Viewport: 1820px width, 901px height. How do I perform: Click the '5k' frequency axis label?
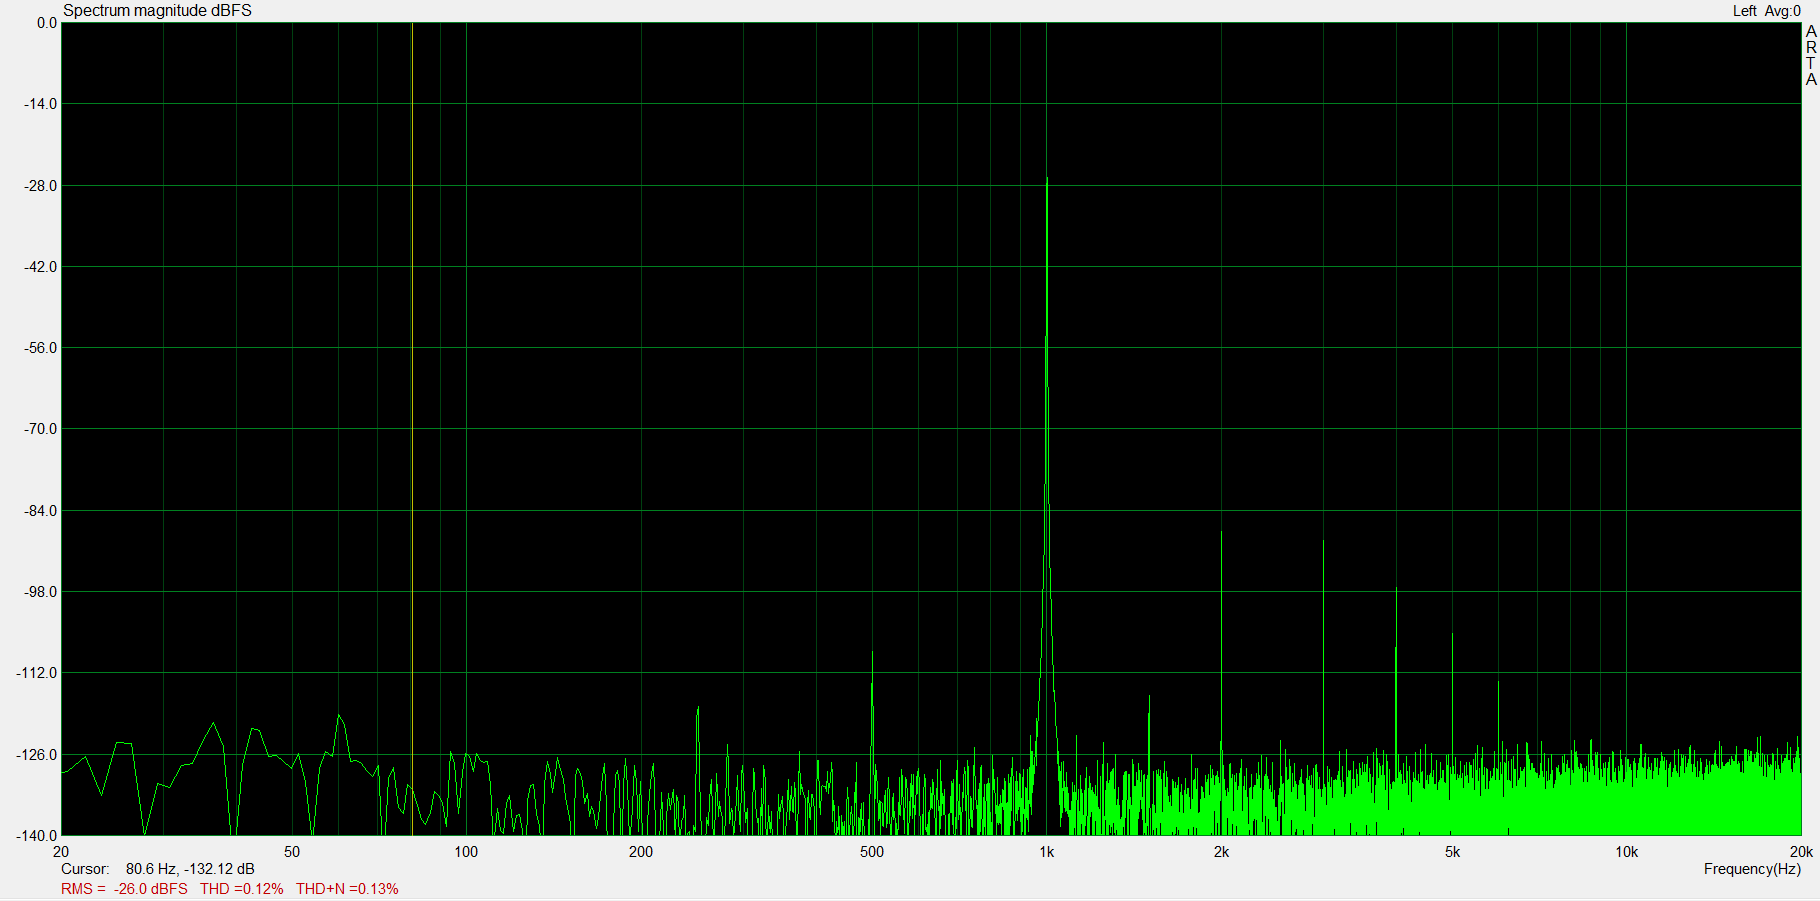pyautogui.click(x=1452, y=852)
